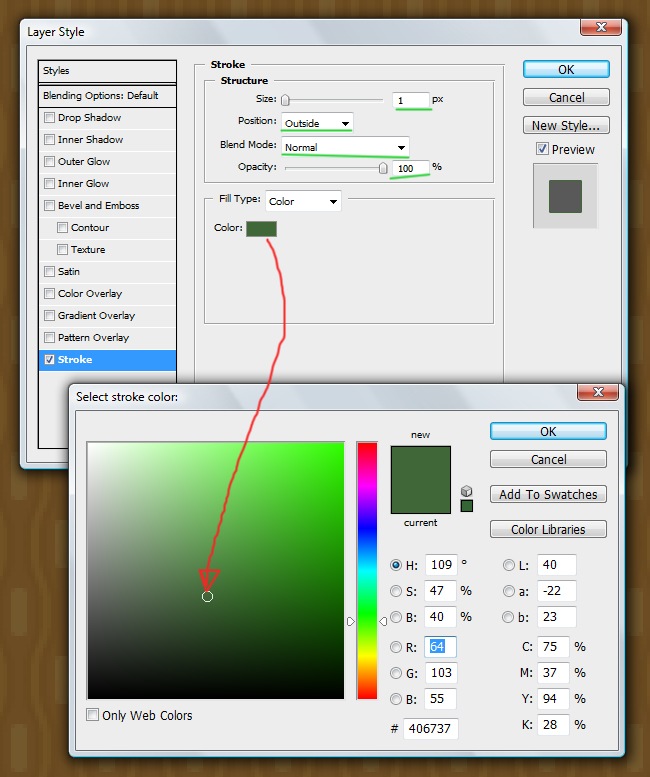Select the Saturation radio button
The height and width of the screenshot is (777, 650).
[x=397, y=591]
